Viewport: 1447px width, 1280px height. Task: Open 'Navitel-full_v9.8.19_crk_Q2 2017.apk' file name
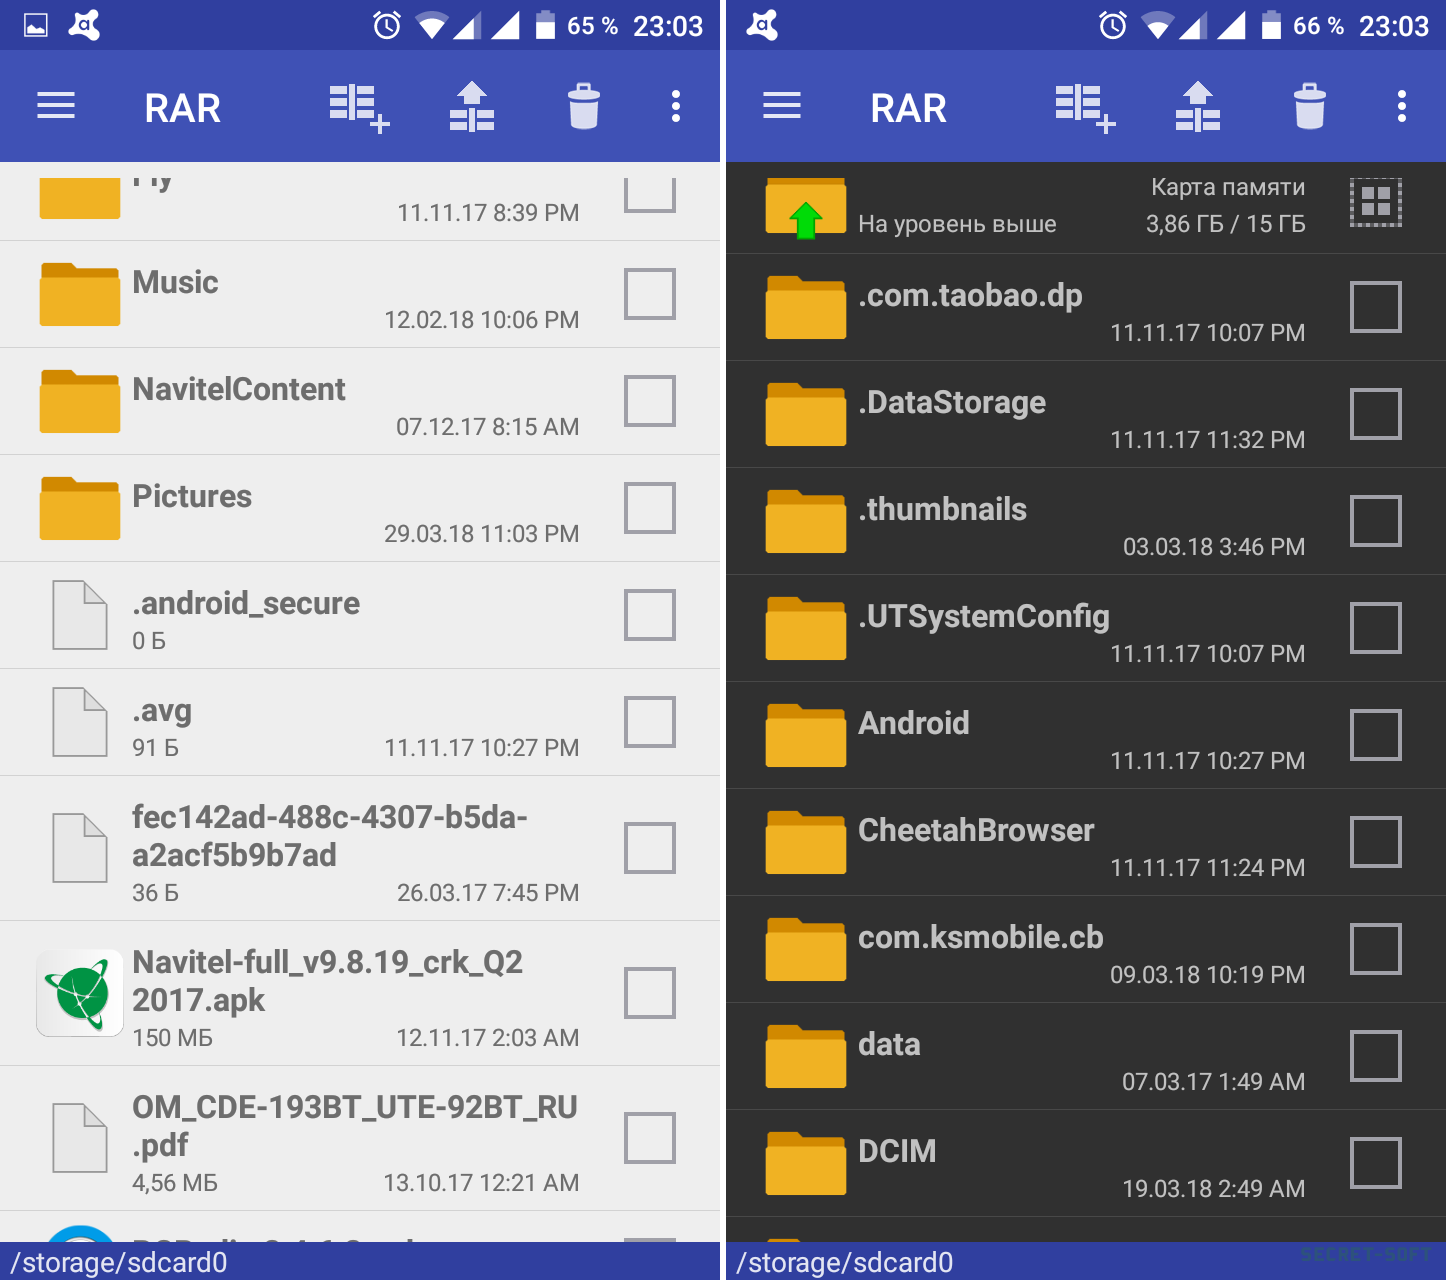[328, 981]
